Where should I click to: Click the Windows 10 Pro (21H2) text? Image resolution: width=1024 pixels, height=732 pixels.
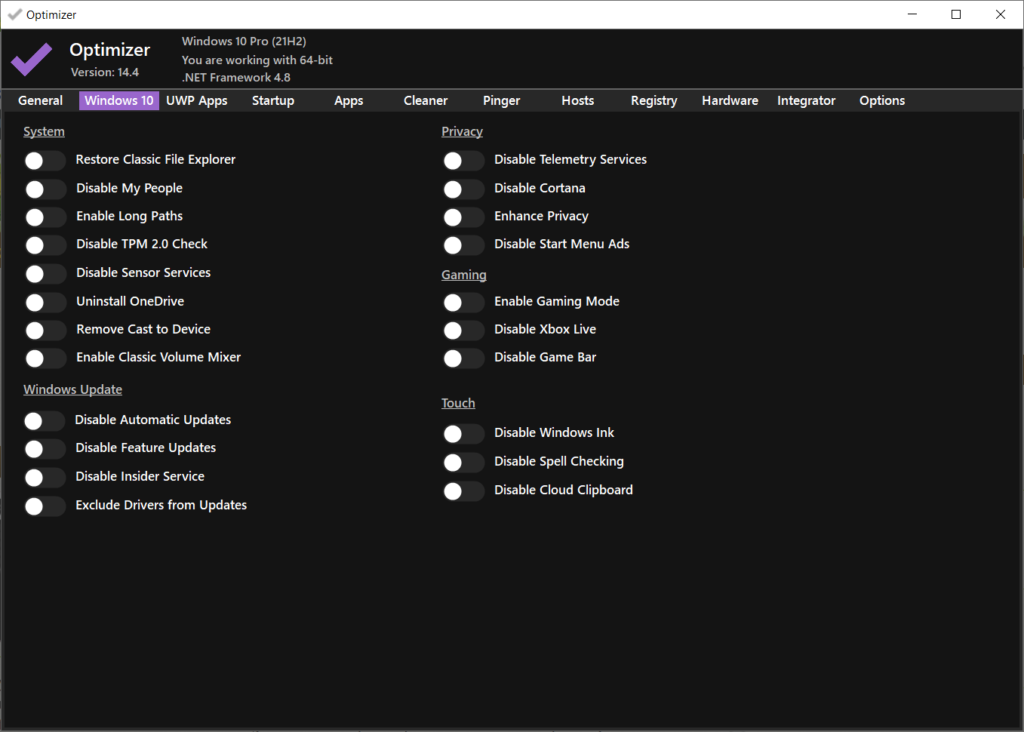(x=244, y=41)
